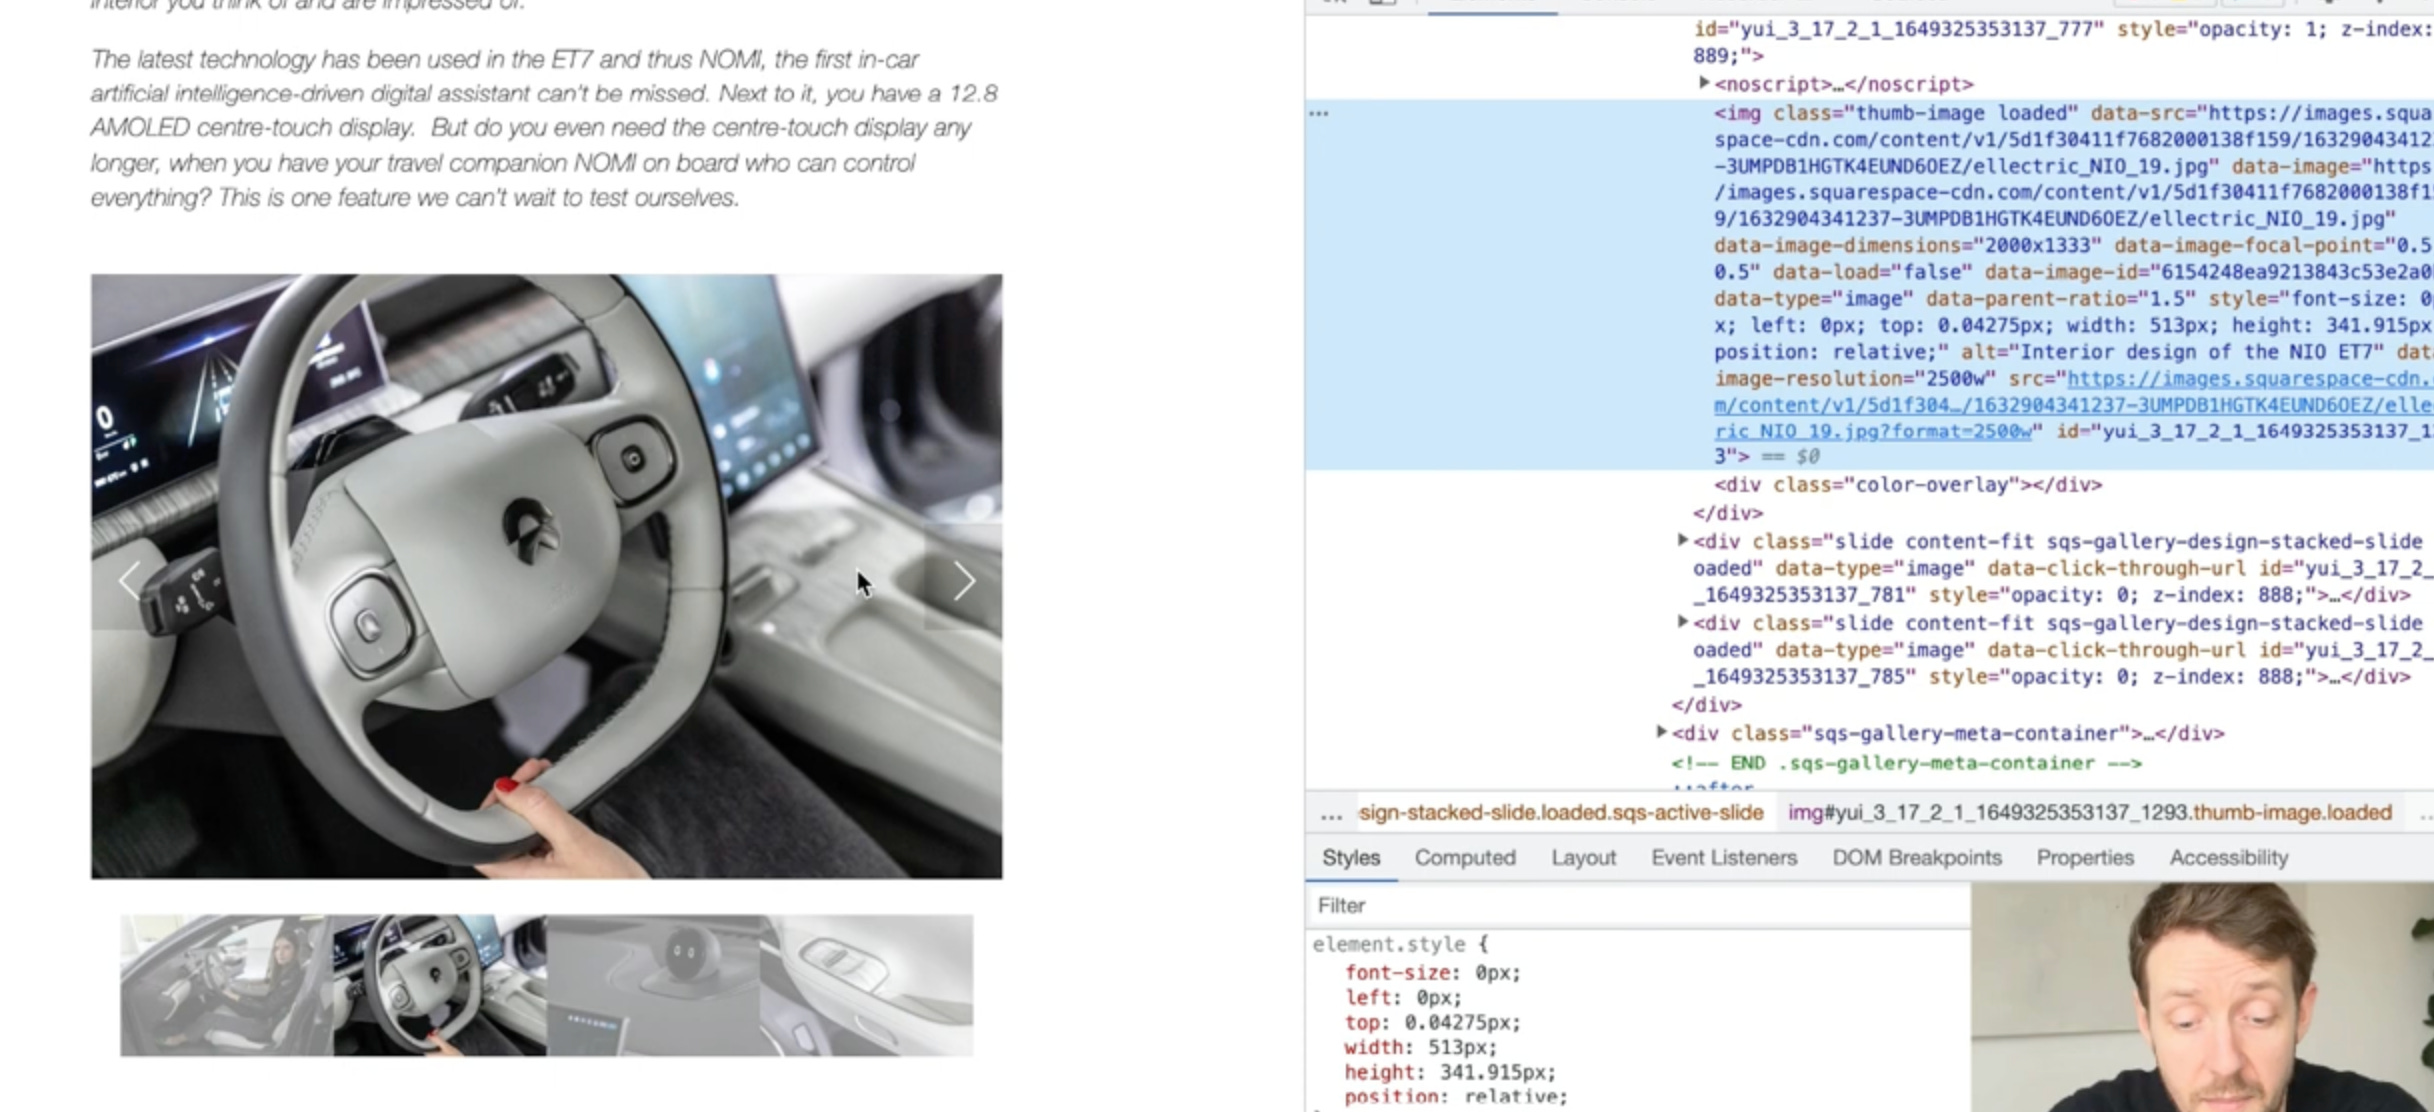Open the Layout tab
Image resolution: width=2434 pixels, height=1112 pixels.
pos(1583,858)
